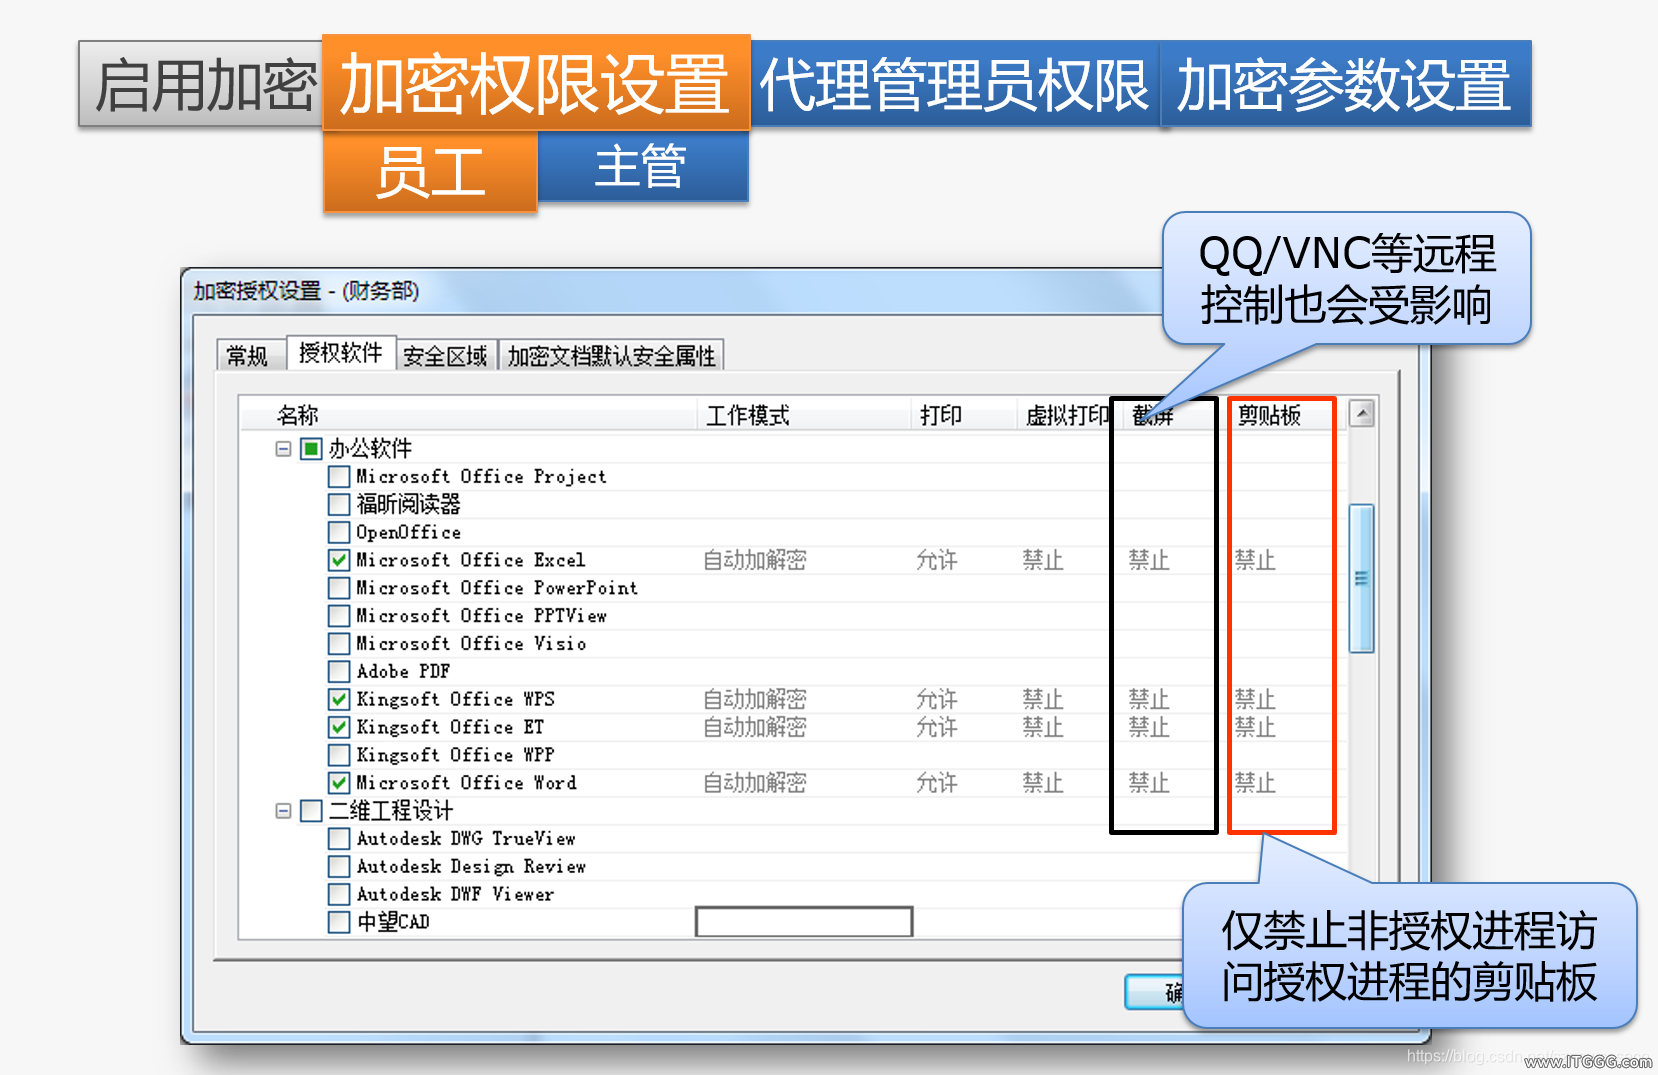Tick the OpenOffice checkbox
Screen dimensions: 1658x1075
point(339,533)
